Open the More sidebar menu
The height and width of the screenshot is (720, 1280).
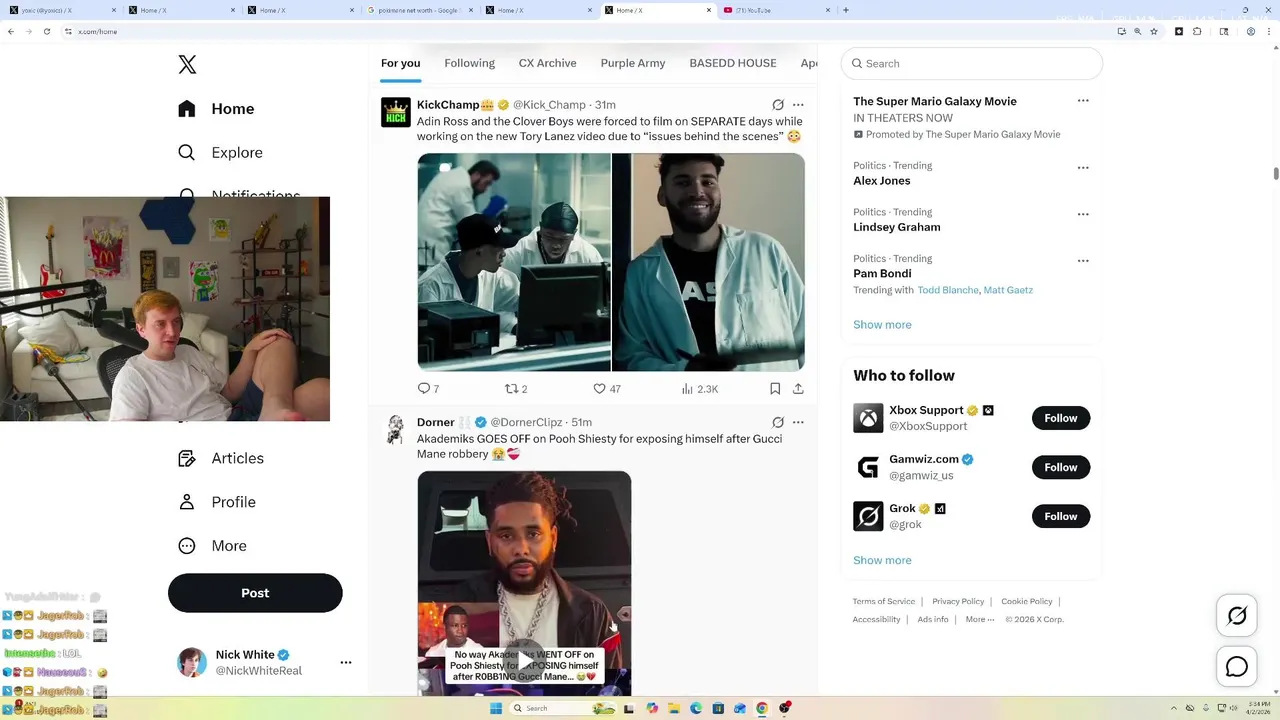click(x=212, y=546)
